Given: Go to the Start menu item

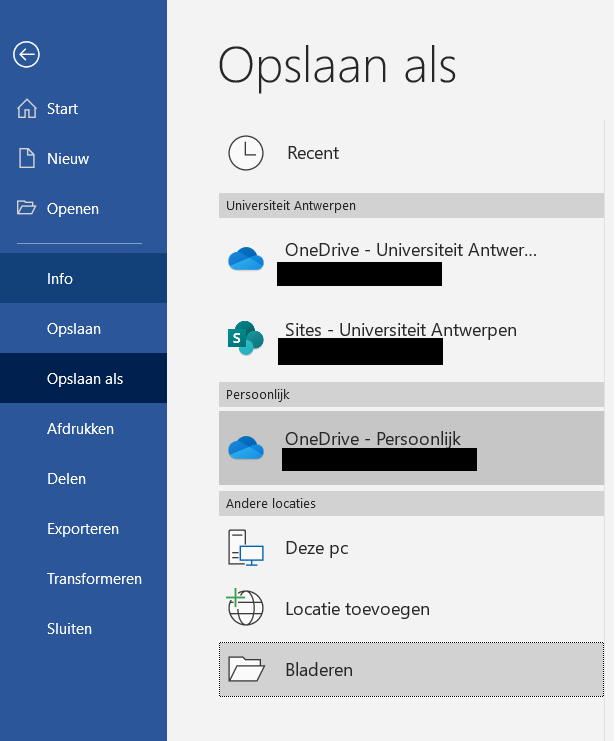Looking at the screenshot, I should click(x=83, y=109).
